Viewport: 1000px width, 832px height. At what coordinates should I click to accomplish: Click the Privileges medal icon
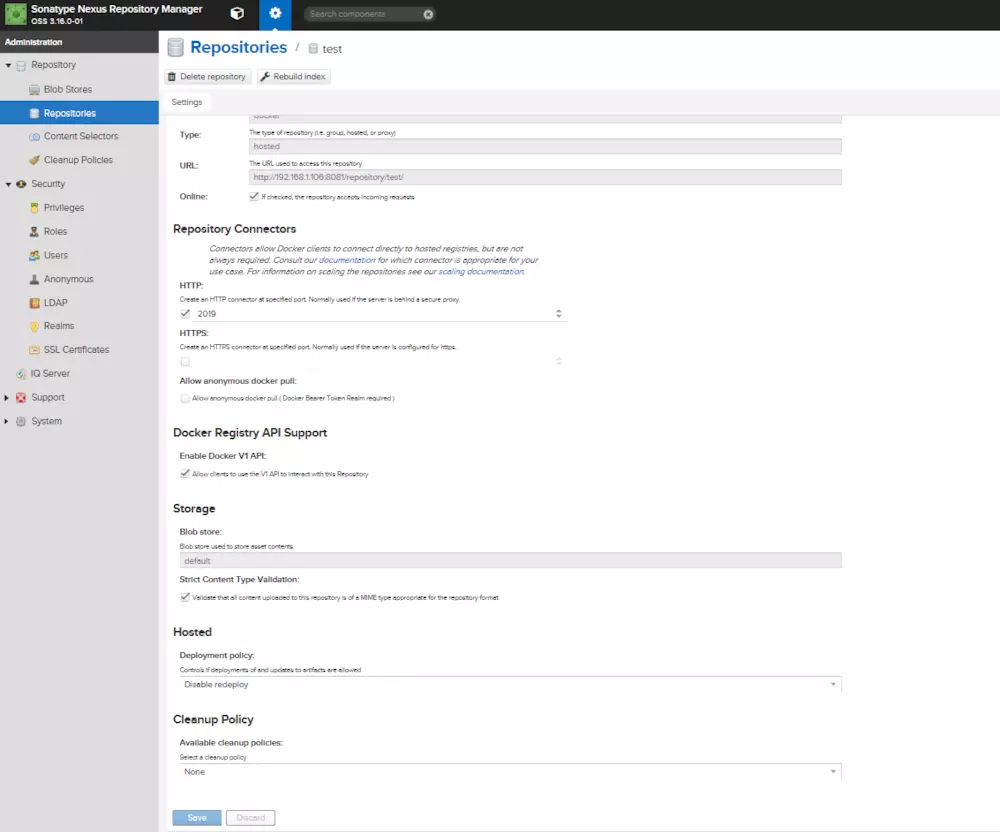pos(34,208)
